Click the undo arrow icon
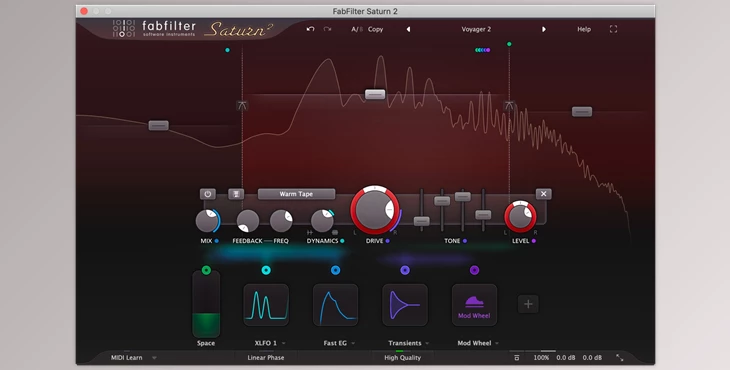 311,29
